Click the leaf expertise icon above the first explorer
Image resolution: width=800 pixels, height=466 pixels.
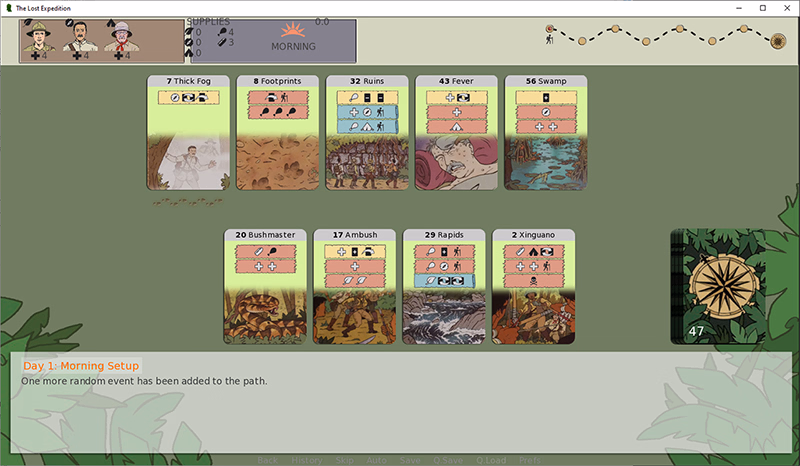28,22
